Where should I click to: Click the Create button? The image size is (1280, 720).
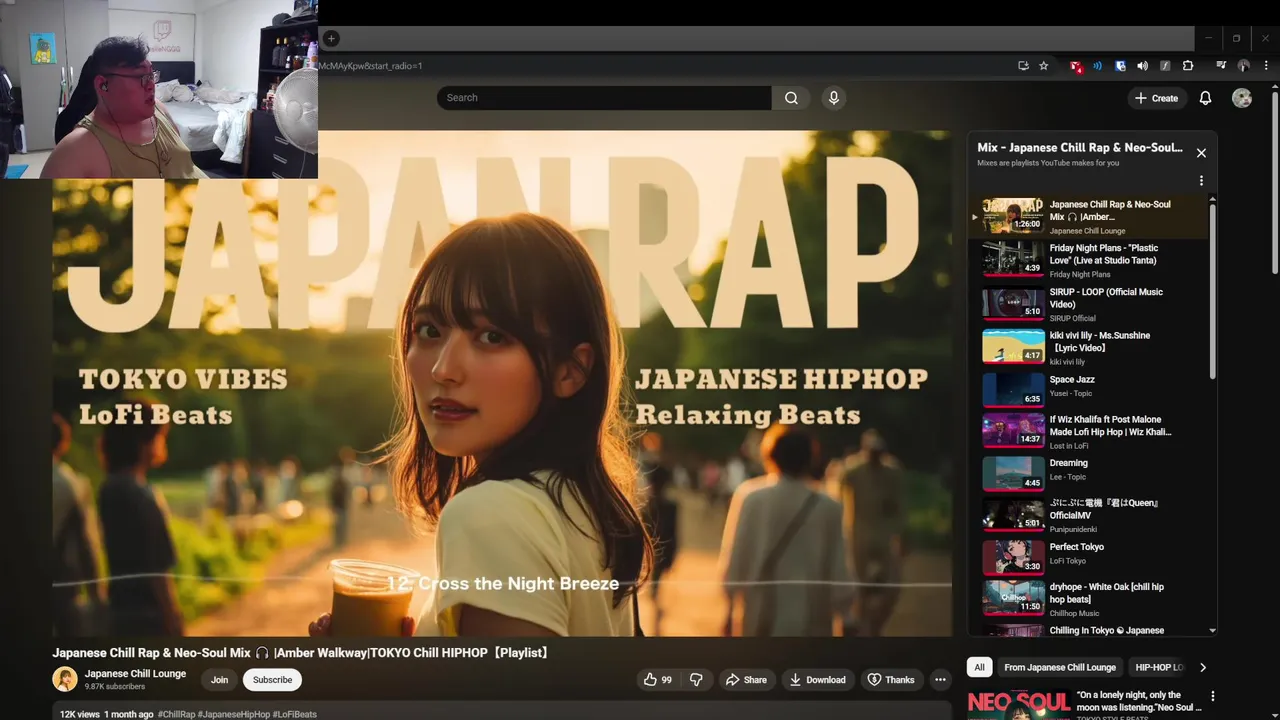(x=1156, y=98)
